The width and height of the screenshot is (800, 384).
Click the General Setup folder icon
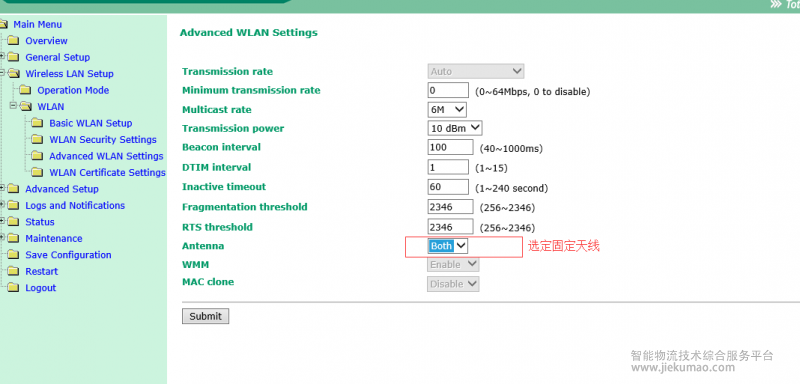tap(13, 57)
